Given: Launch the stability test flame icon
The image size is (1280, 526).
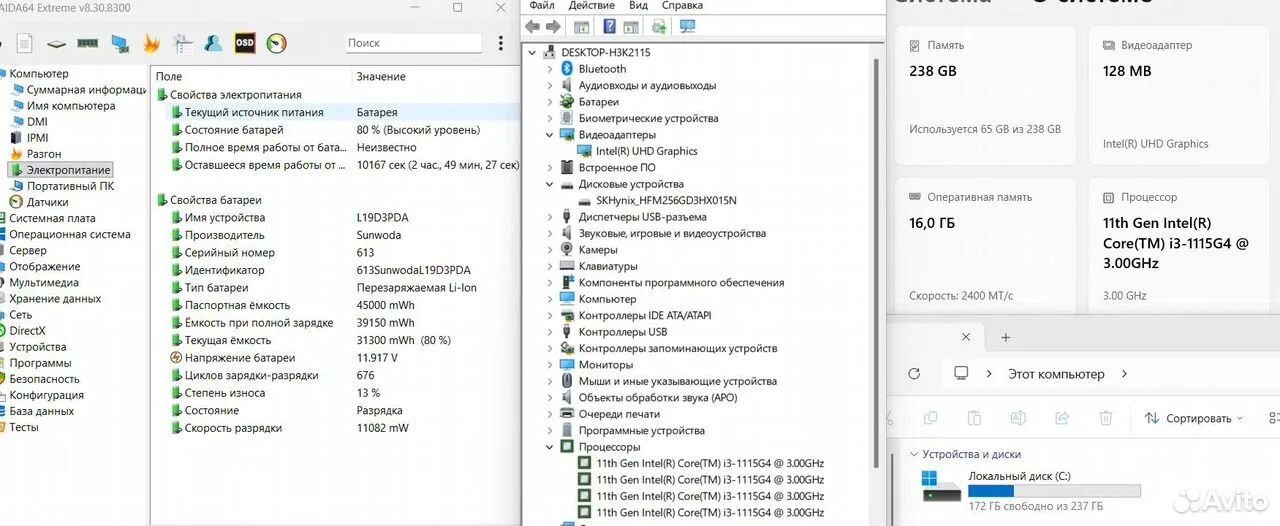Looking at the screenshot, I should [x=152, y=43].
